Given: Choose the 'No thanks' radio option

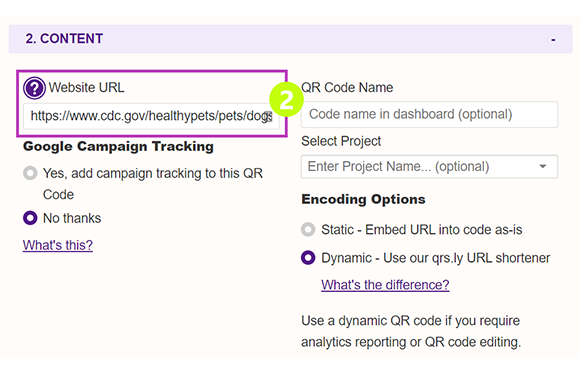Looking at the screenshot, I should tap(30, 218).
